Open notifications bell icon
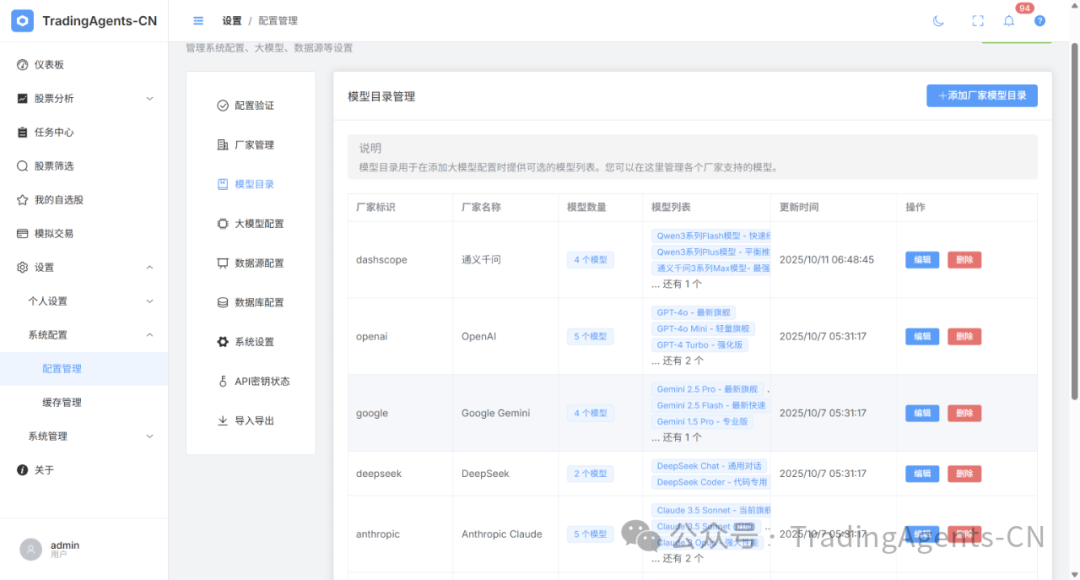Screen dimensions: 1080x580 (1008, 21)
